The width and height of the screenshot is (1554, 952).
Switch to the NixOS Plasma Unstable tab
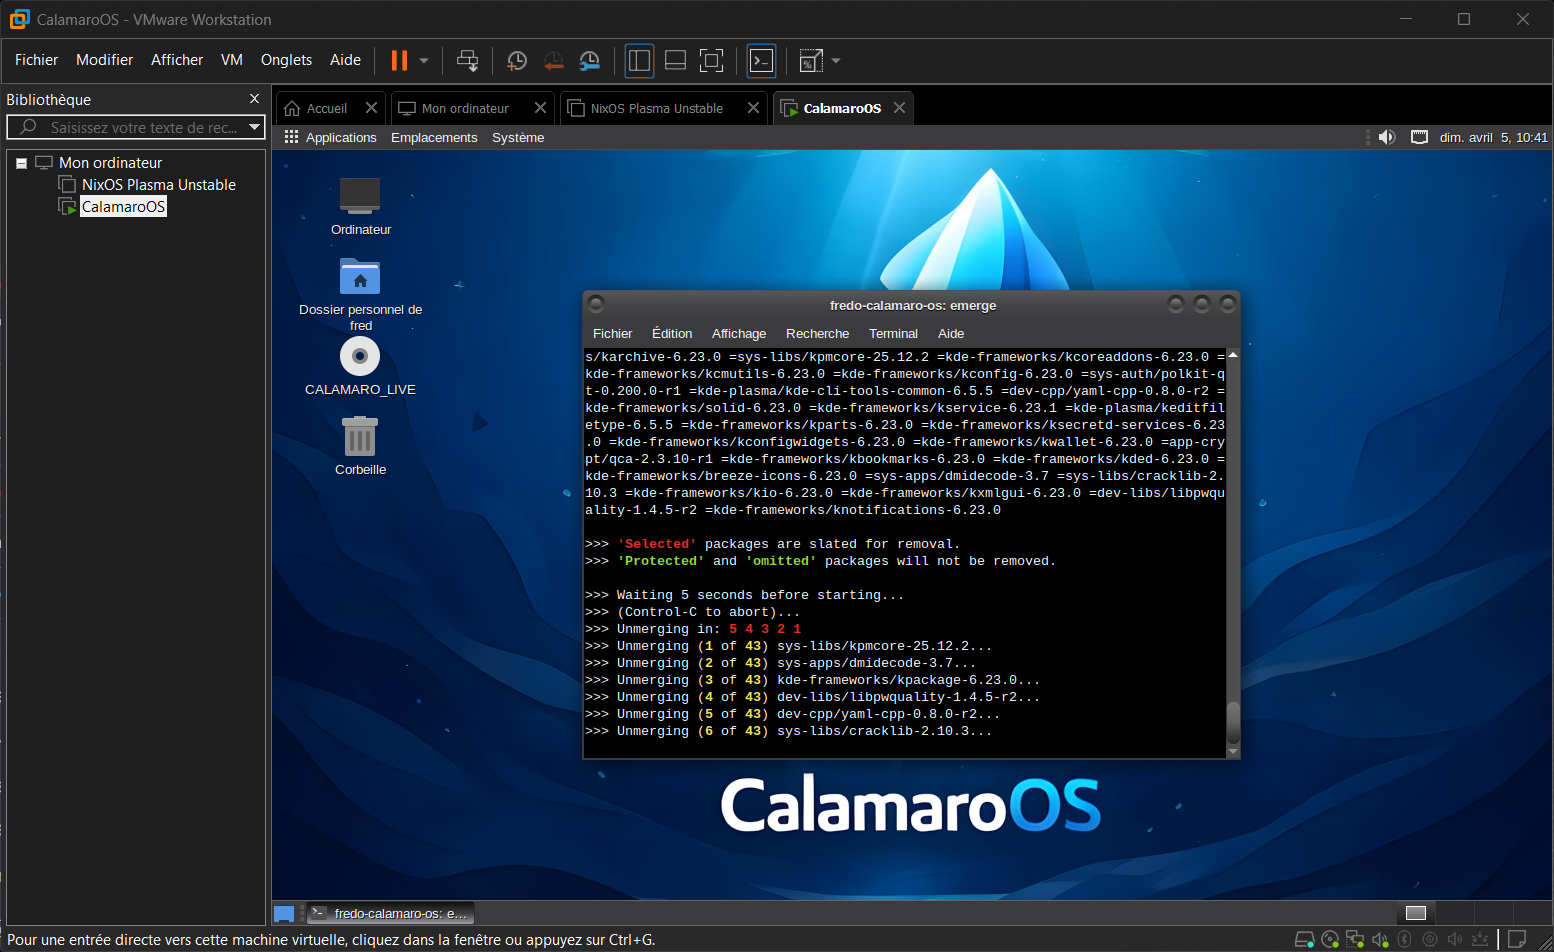656,108
